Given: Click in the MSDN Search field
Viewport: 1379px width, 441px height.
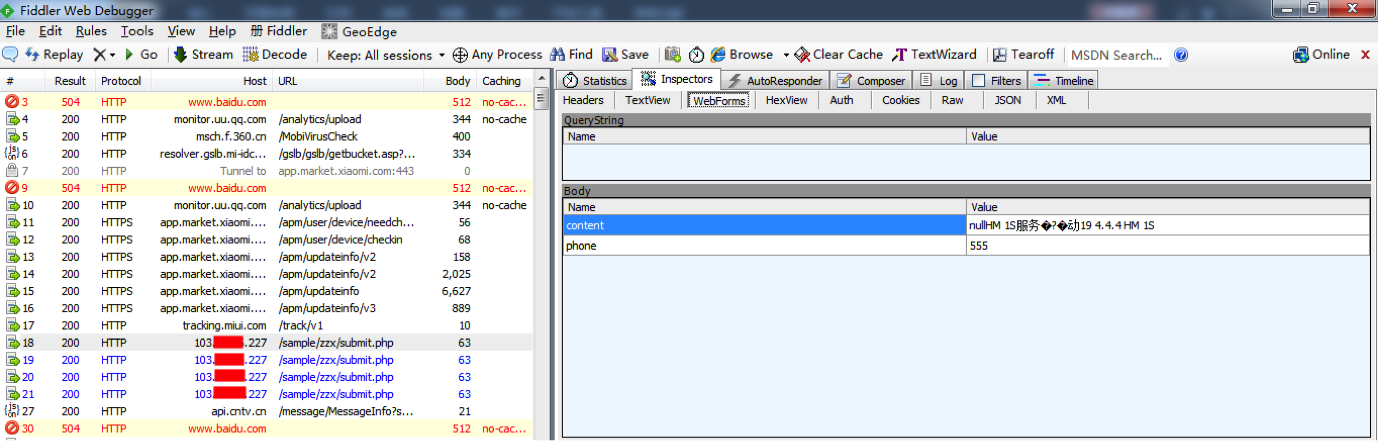Looking at the screenshot, I should pos(1116,55).
